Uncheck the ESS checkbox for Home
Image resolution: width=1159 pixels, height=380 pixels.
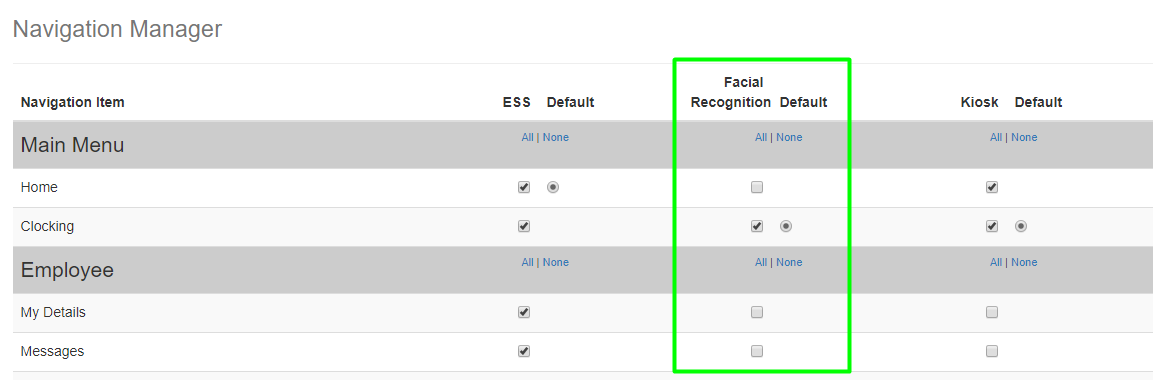click(524, 187)
